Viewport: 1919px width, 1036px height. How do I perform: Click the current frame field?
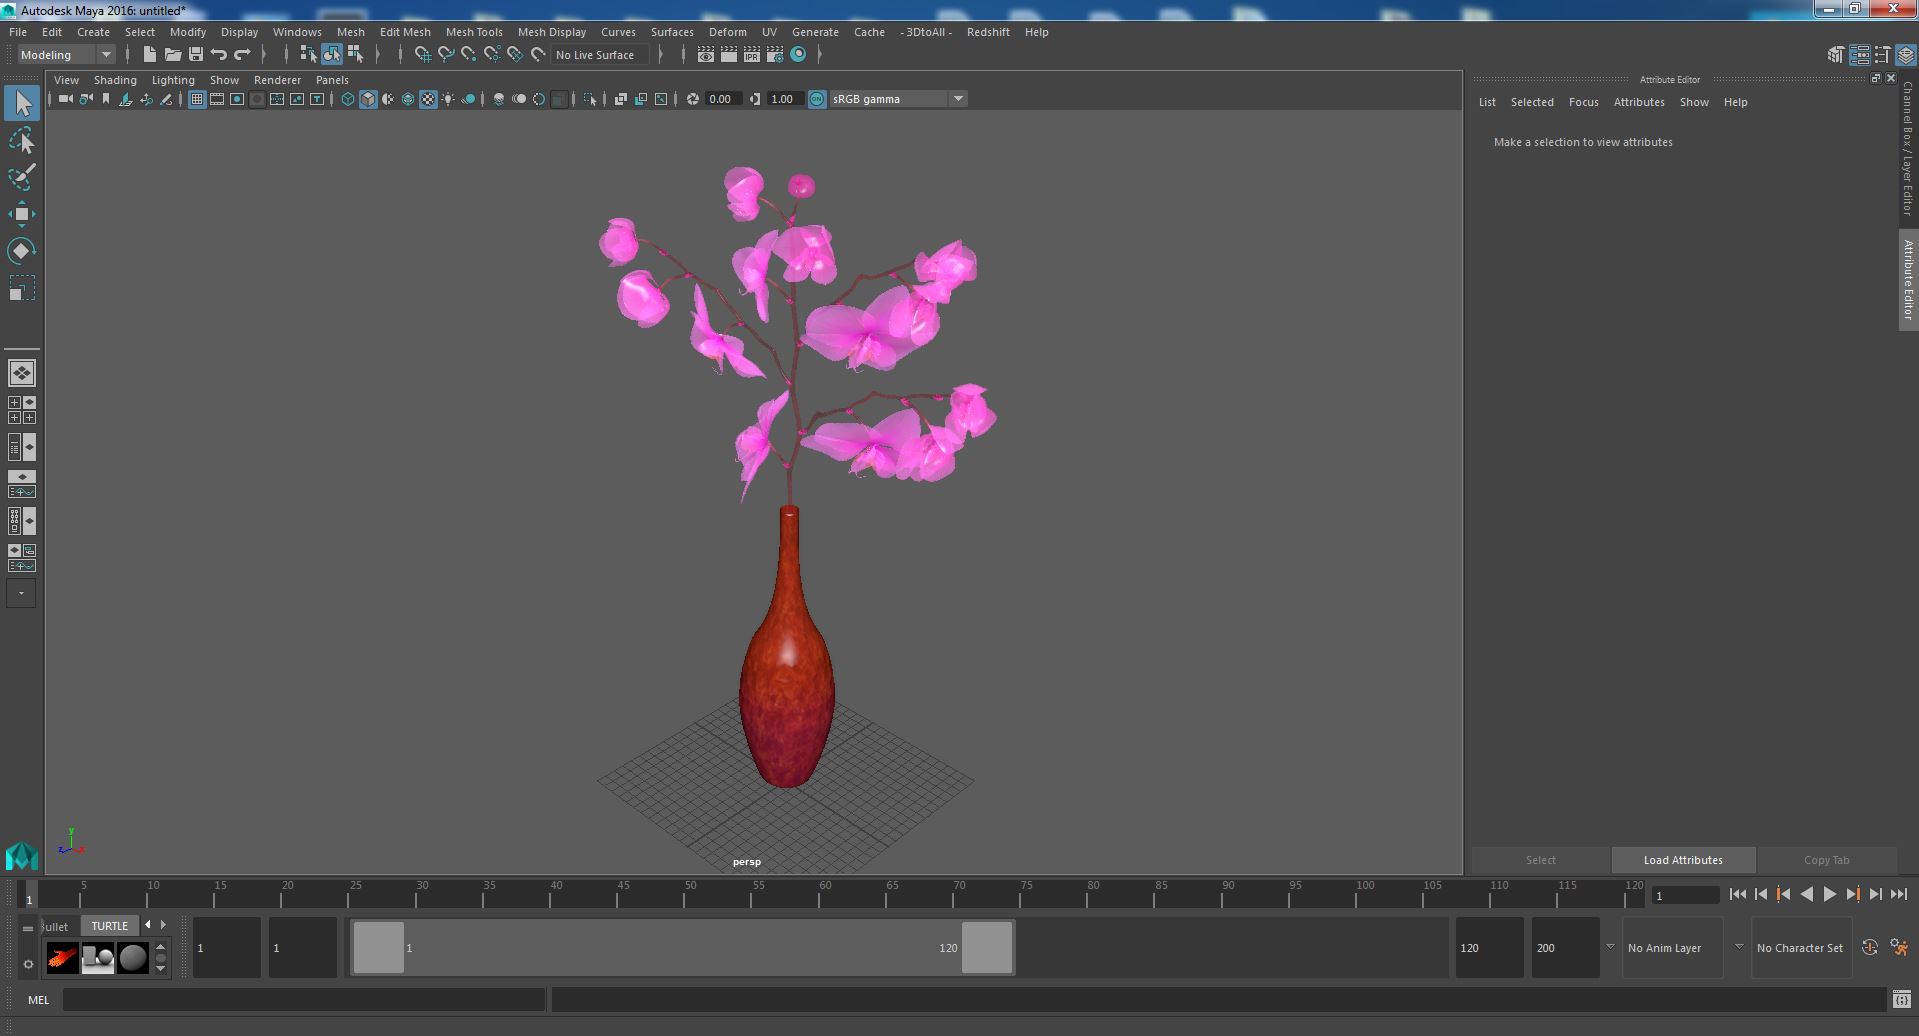[x=1686, y=895]
